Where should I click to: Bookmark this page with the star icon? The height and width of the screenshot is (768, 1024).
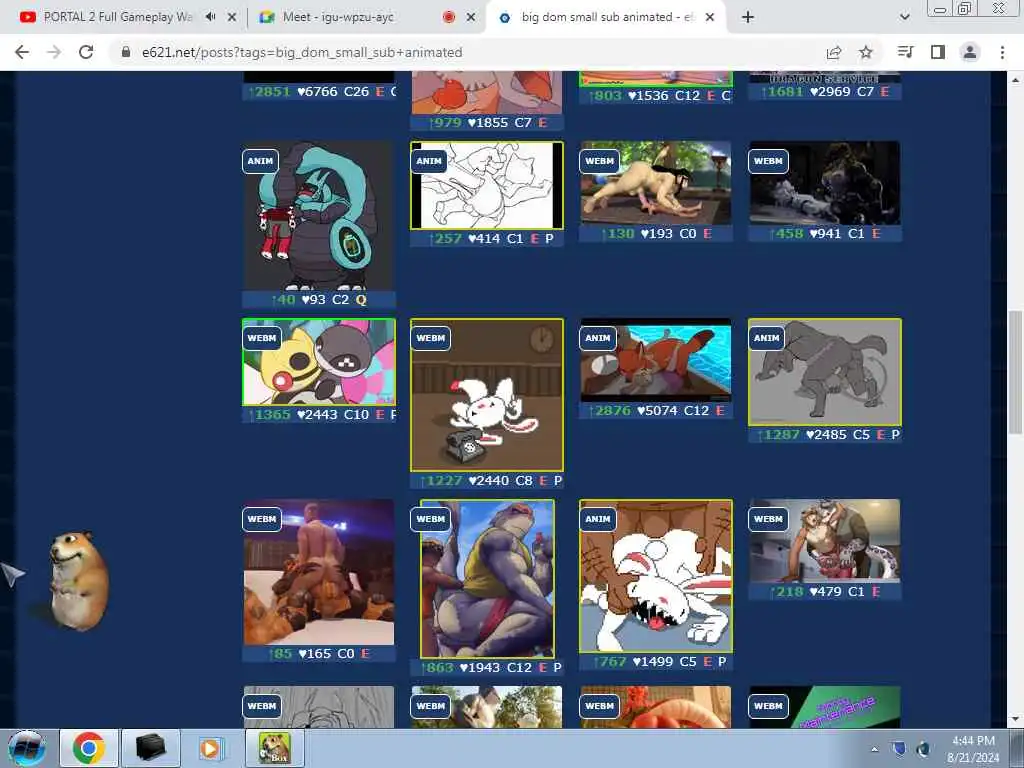click(x=866, y=52)
